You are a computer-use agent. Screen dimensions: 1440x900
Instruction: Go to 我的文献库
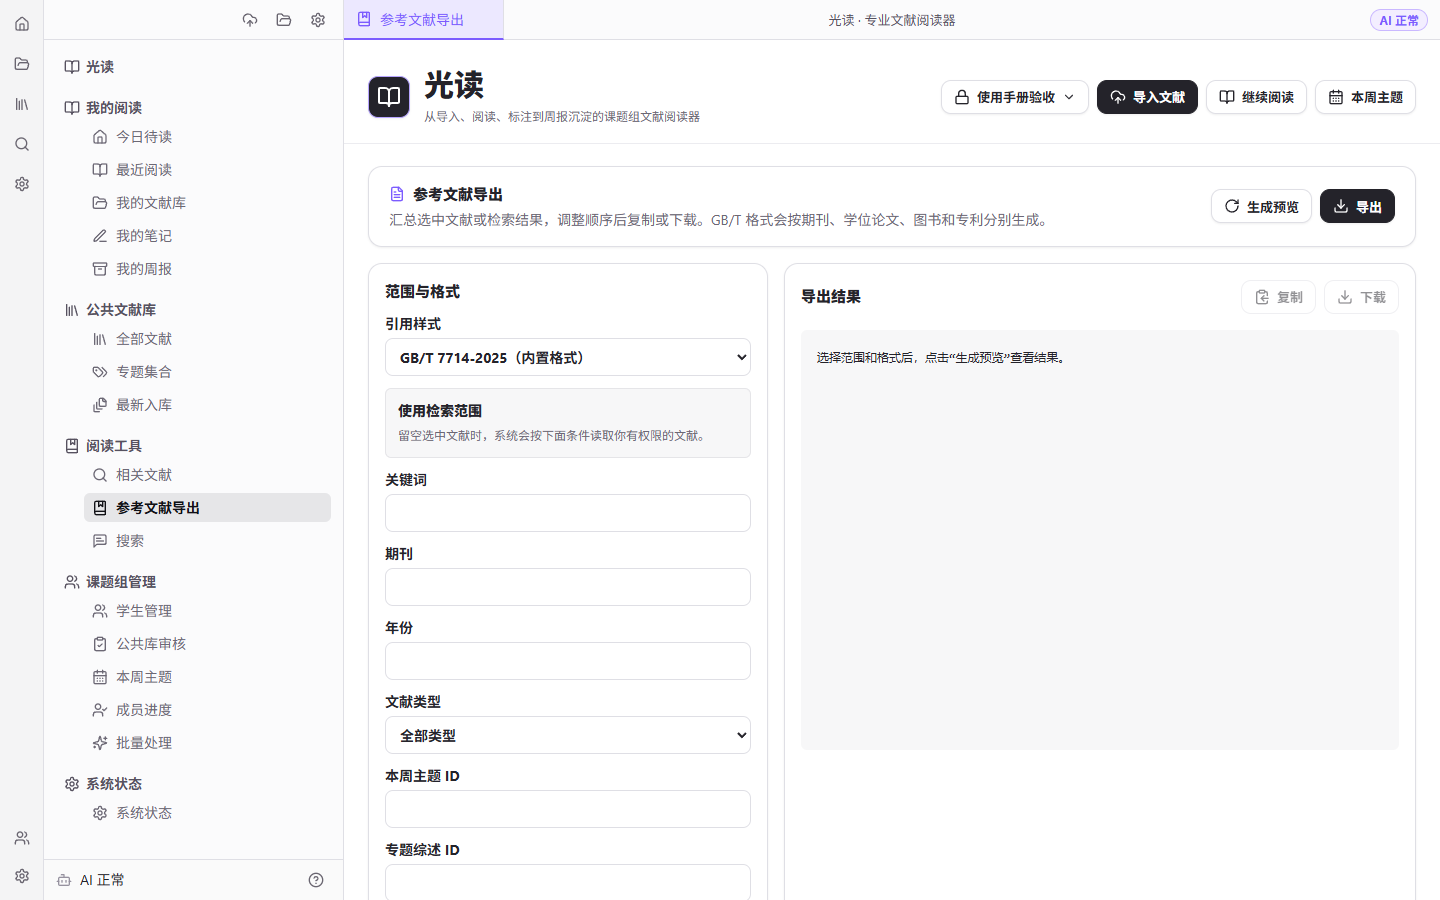point(207,203)
